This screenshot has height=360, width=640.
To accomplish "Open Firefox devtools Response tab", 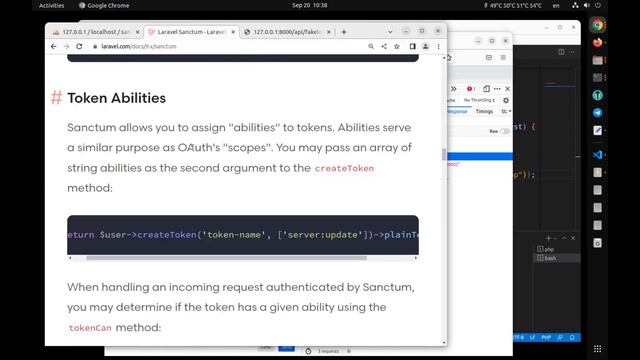I will click(x=457, y=111).
